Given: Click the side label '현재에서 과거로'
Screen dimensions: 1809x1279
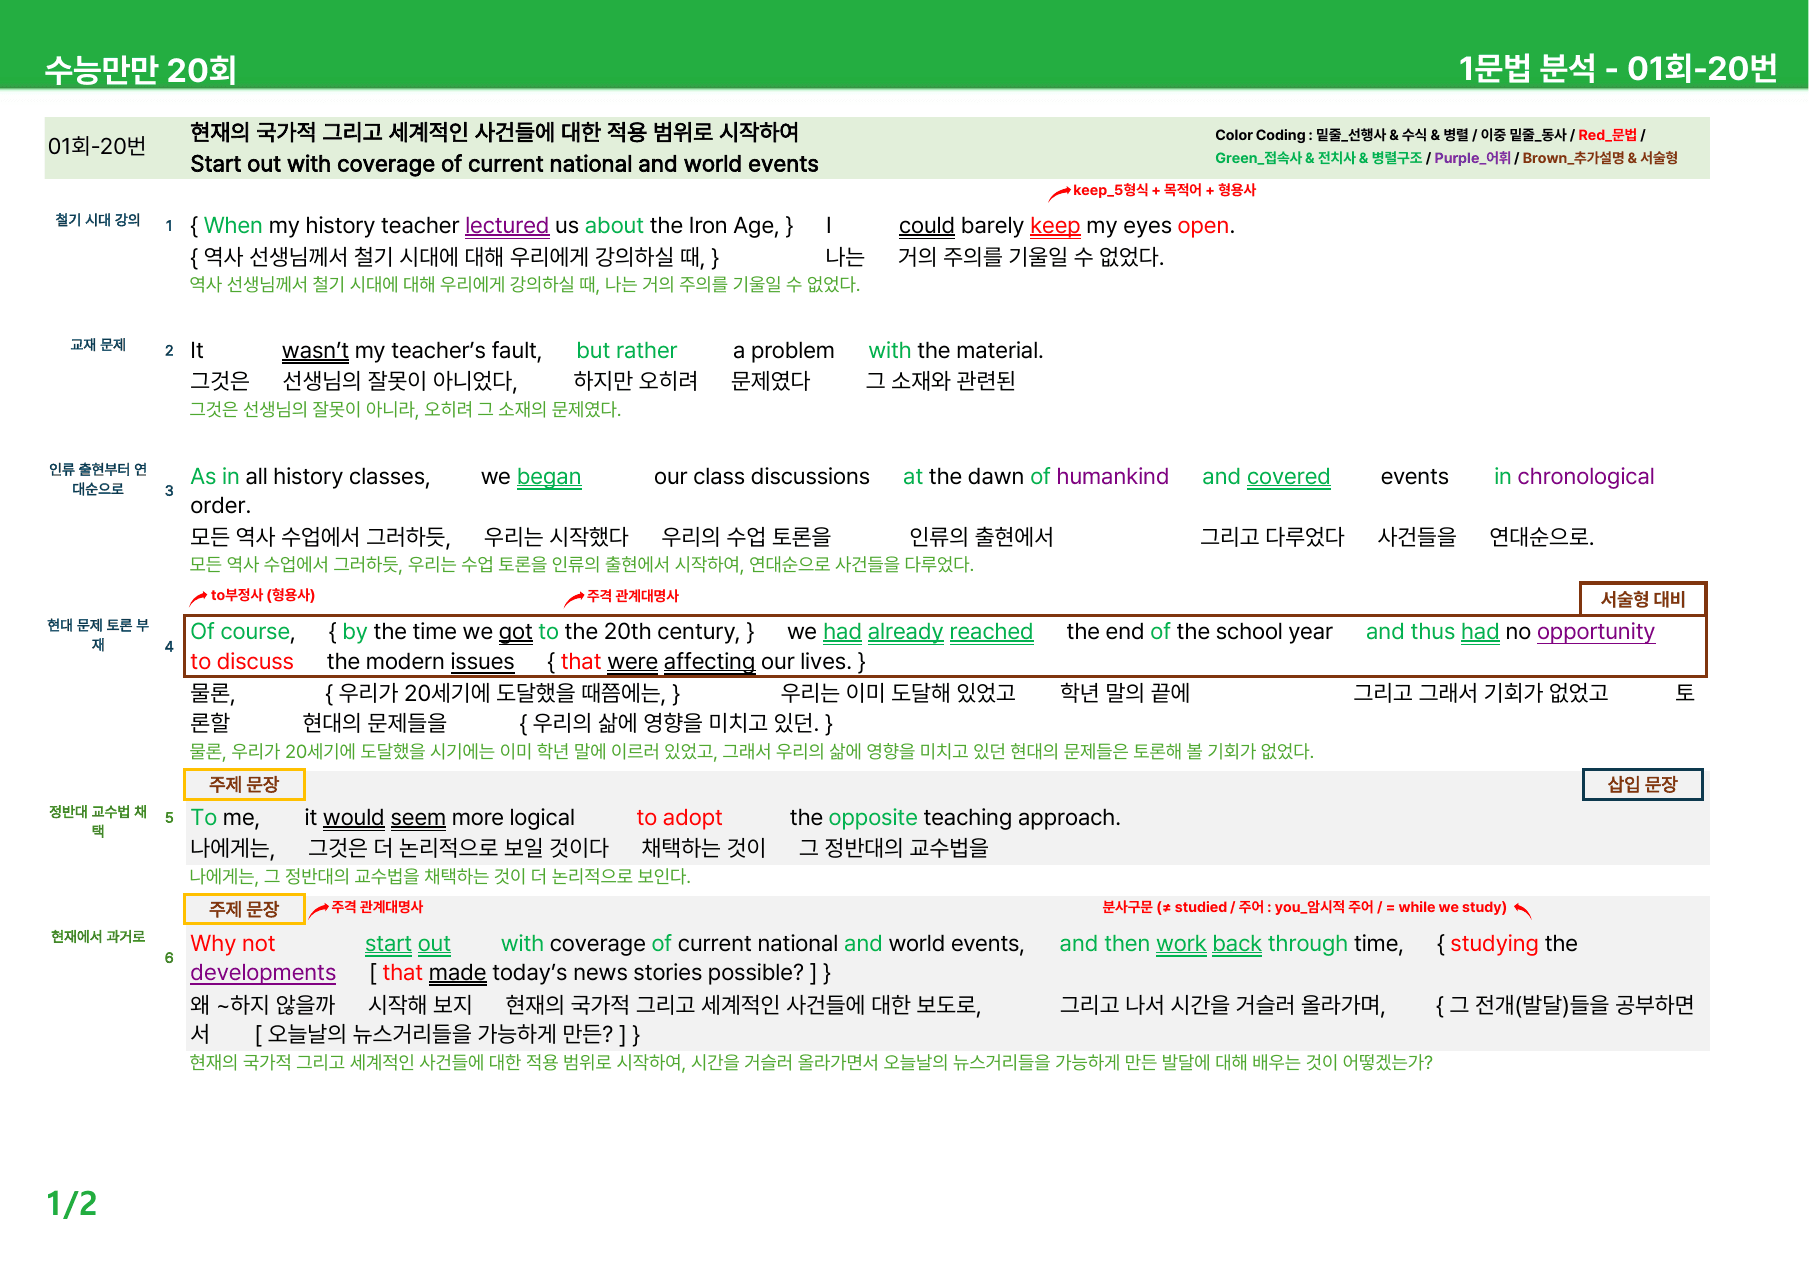Looking at the screenshot, I should 98,937.
